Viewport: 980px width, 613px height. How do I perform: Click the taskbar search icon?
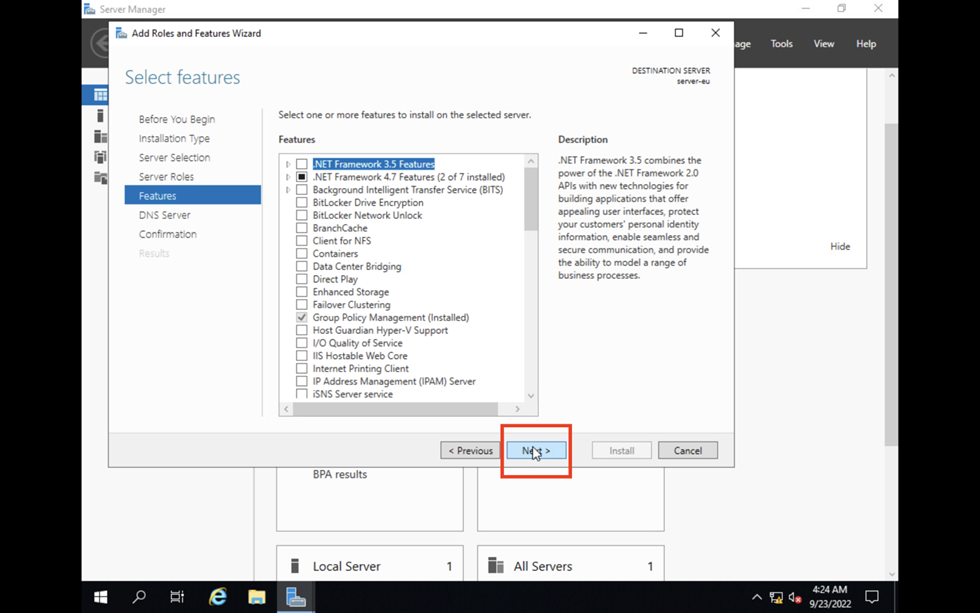(139, 597)
